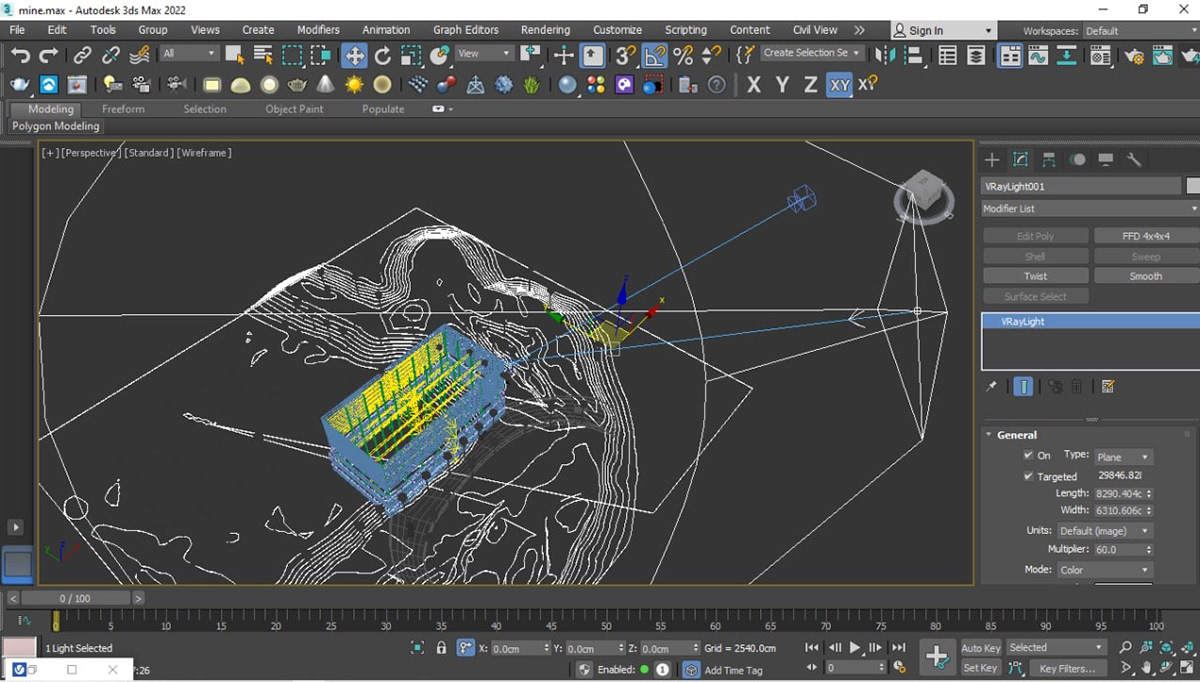Open the Rendering menu

[545, 29]
